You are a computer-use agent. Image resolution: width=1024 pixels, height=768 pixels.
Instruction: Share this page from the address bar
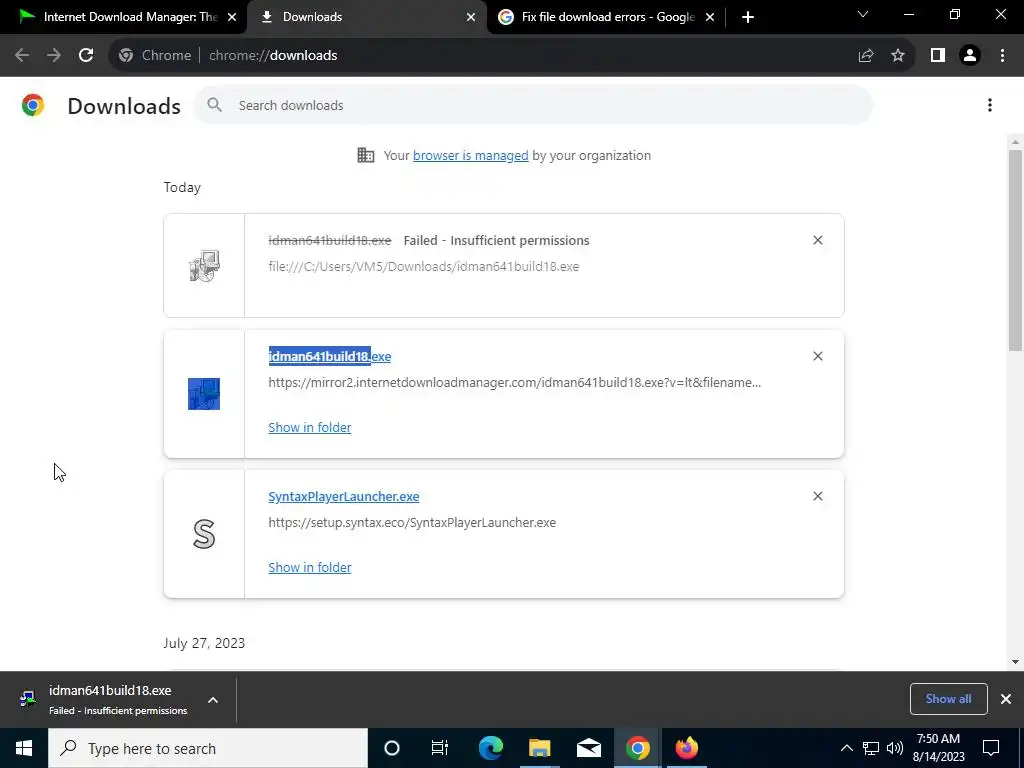pos(866,56)
